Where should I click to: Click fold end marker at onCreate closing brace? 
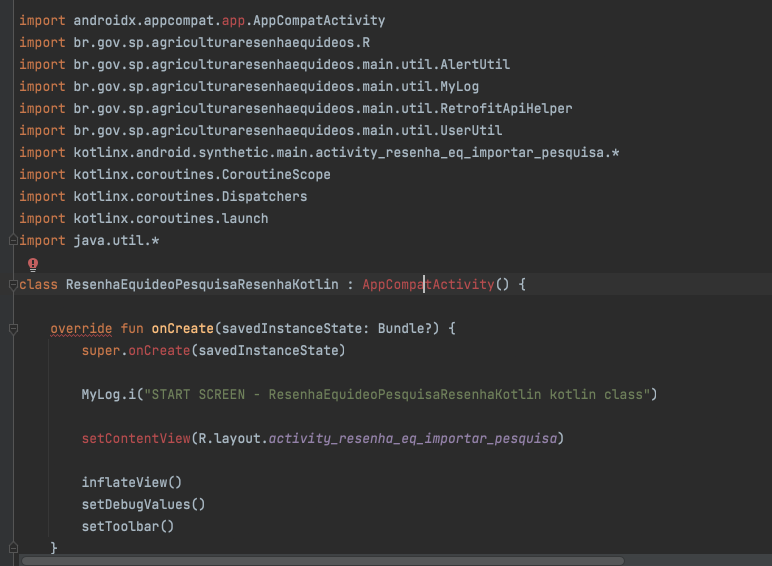pyautogui.click(x=13, y=547)
